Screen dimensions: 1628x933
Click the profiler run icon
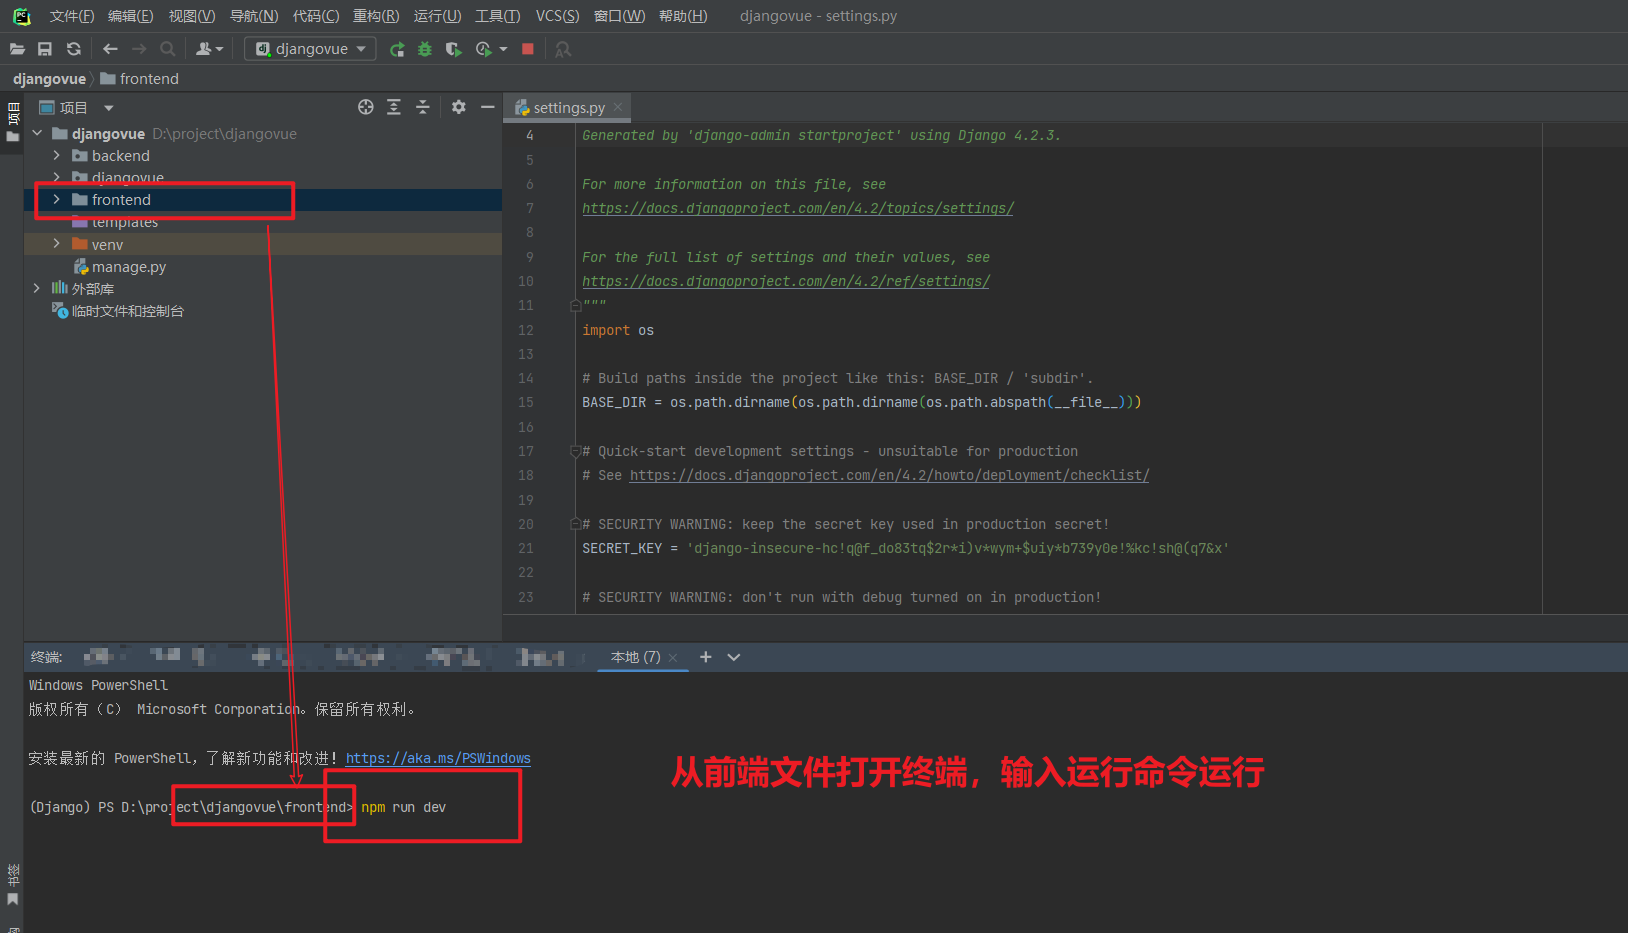484,49
